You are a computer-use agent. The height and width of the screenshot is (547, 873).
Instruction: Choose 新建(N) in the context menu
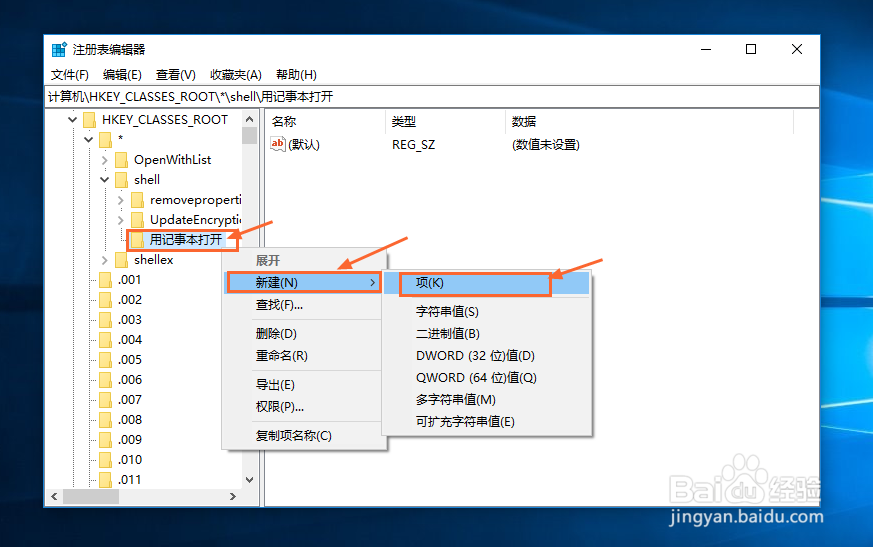[304, 283]
